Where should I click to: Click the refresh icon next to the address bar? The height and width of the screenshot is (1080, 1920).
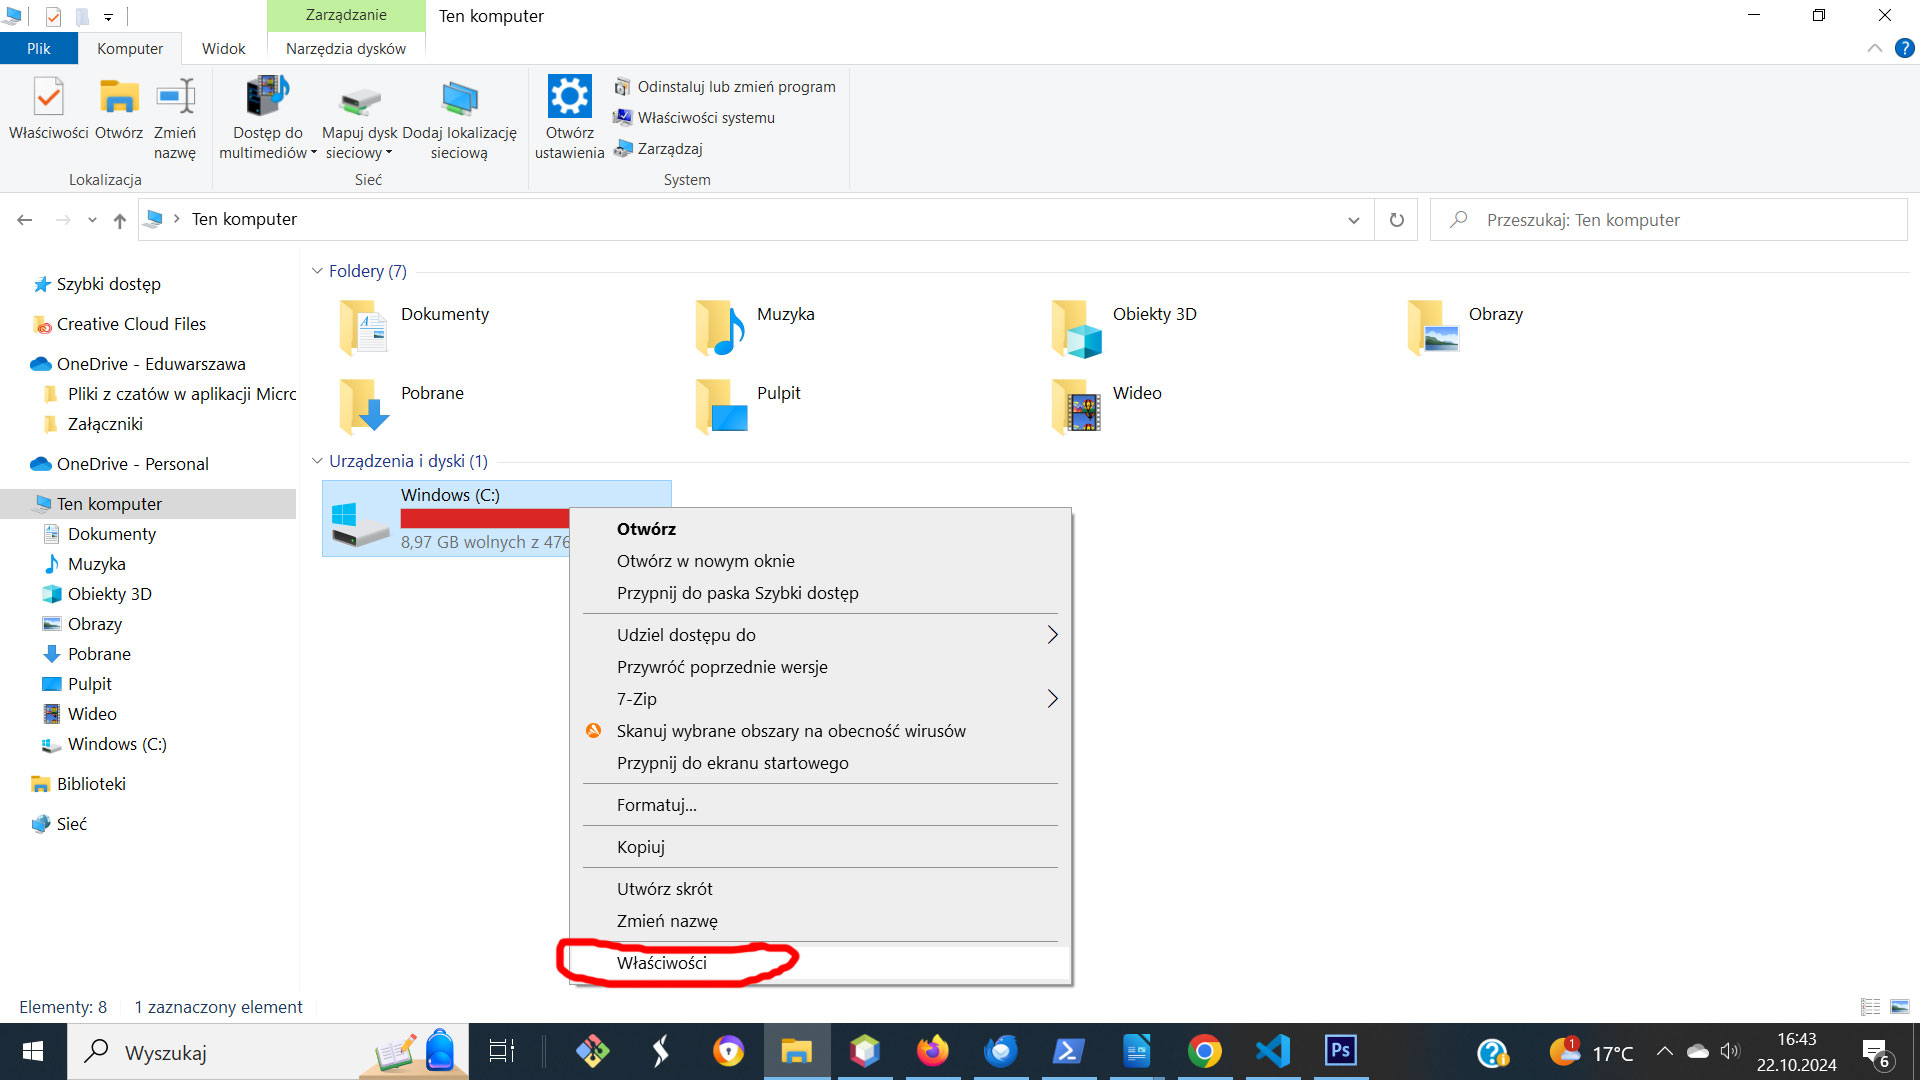pos(1397,220)
